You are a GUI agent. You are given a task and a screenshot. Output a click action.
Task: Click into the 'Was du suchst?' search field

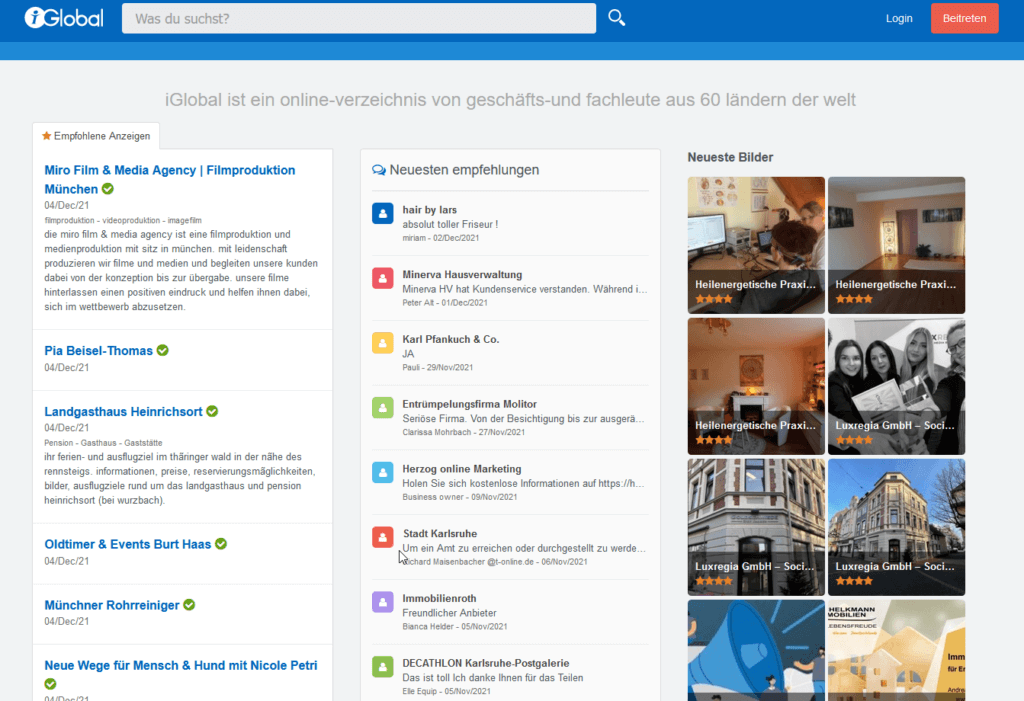coord(358,18)
